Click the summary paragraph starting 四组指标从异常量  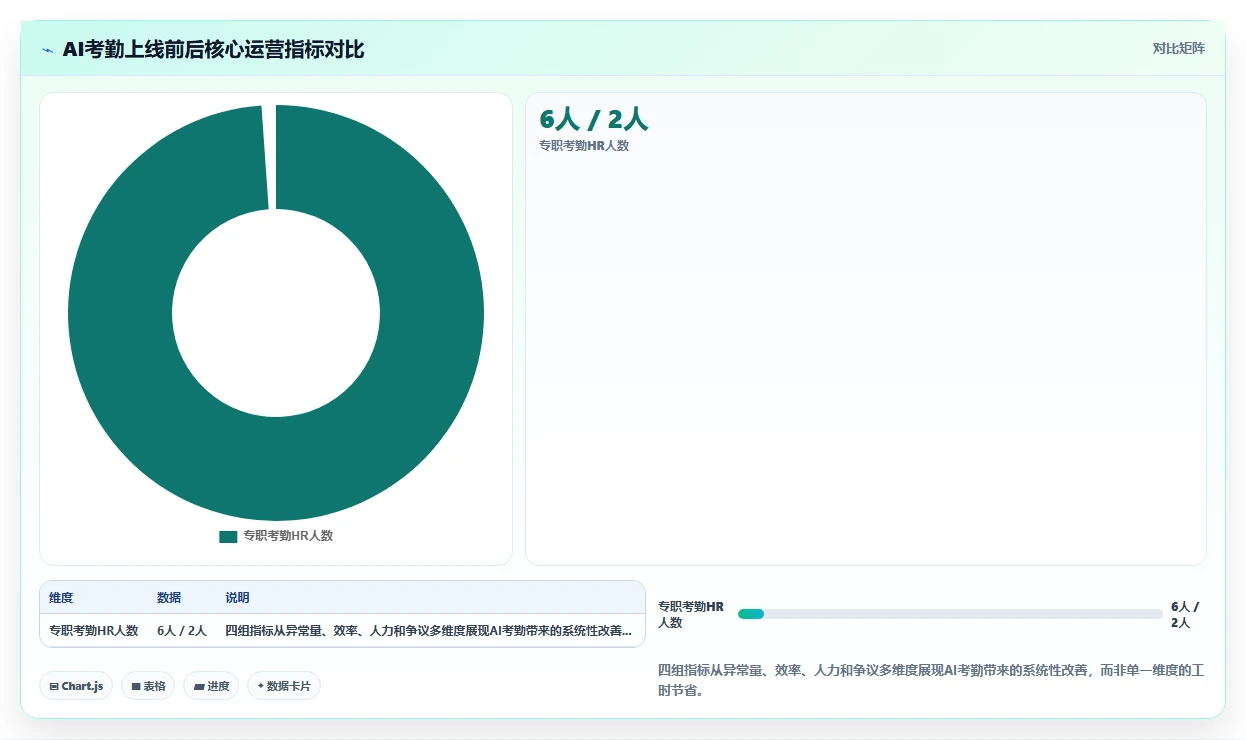pos(932,680)
